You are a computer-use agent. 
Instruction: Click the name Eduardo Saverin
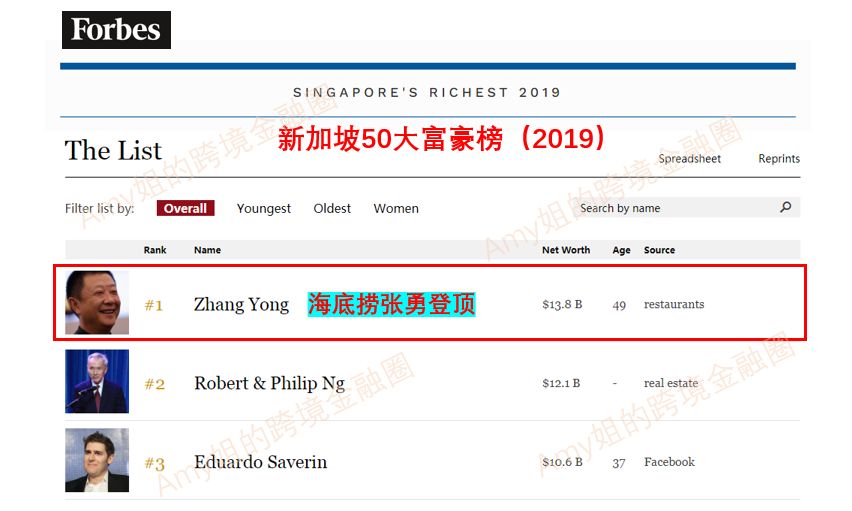coord(261,462)
